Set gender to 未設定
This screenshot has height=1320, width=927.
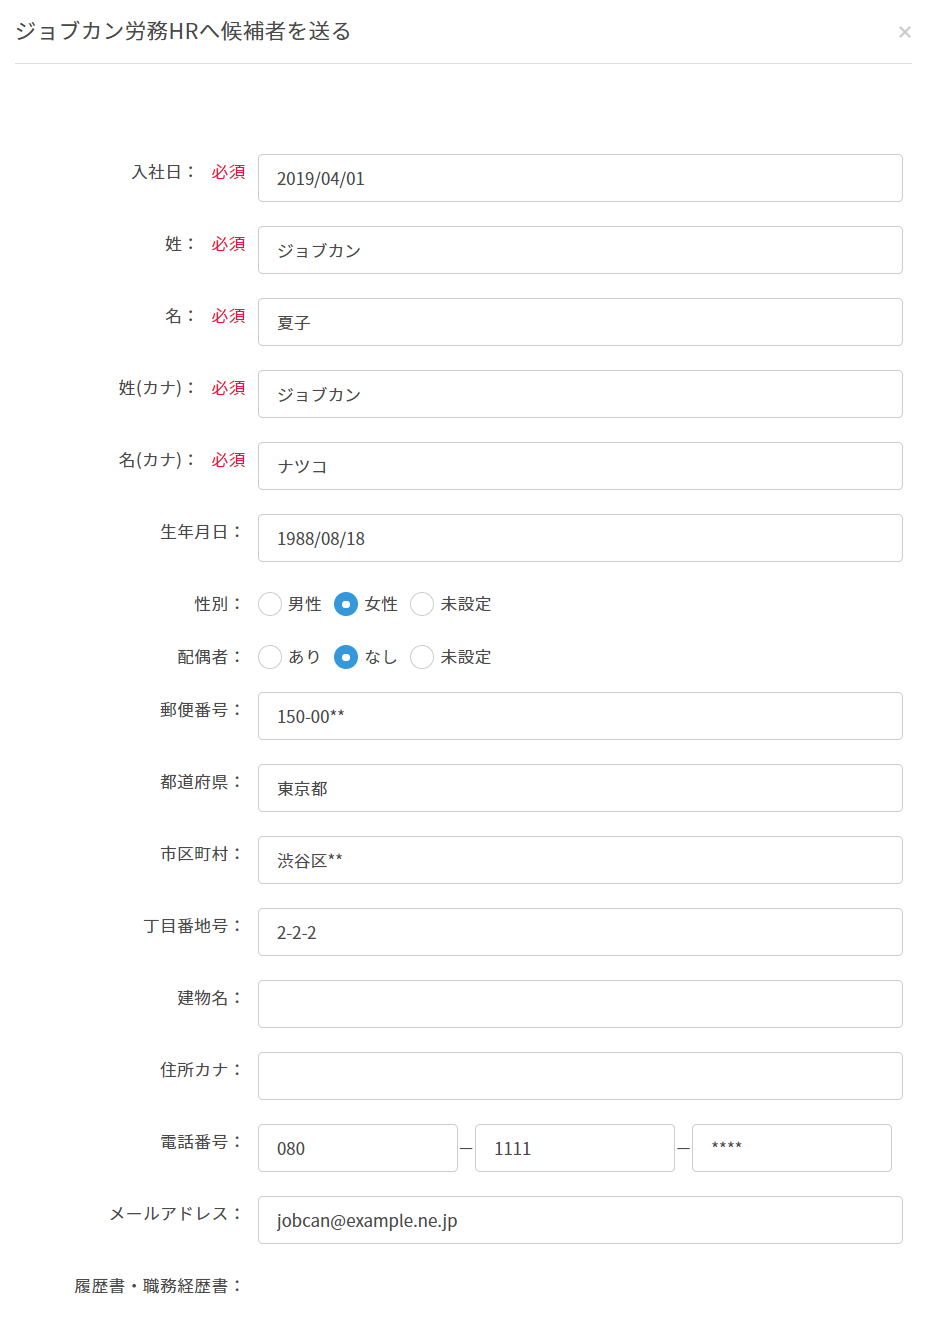click(422, 604)
